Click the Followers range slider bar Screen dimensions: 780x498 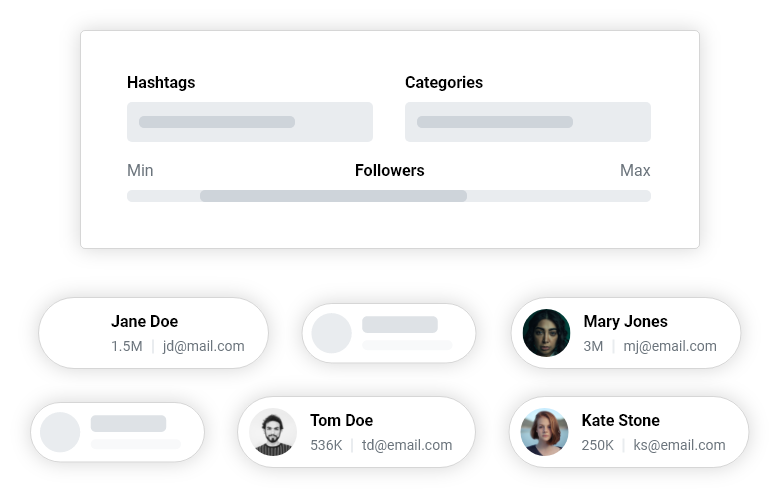(389, 196)
